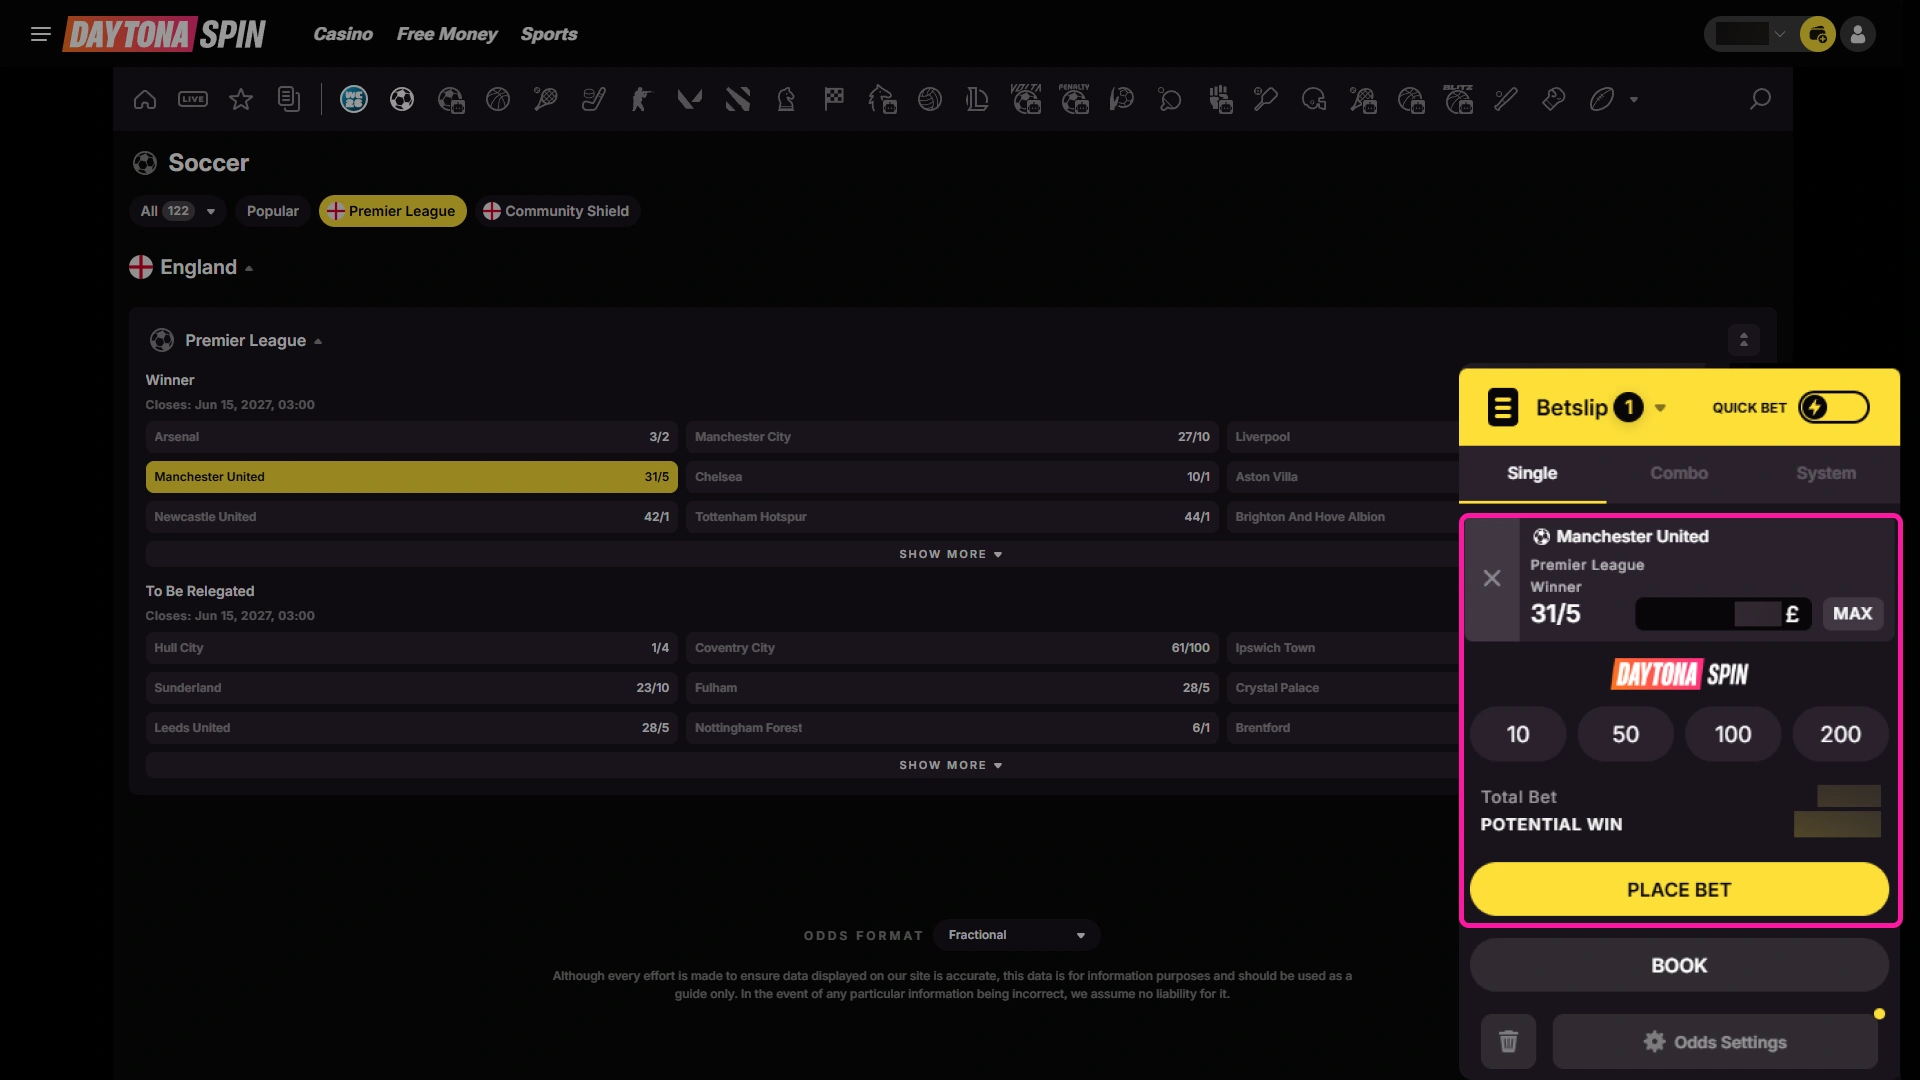Open favourites star icon
Viewport: 1920px width, 1080px height.
tap(241, 99)
